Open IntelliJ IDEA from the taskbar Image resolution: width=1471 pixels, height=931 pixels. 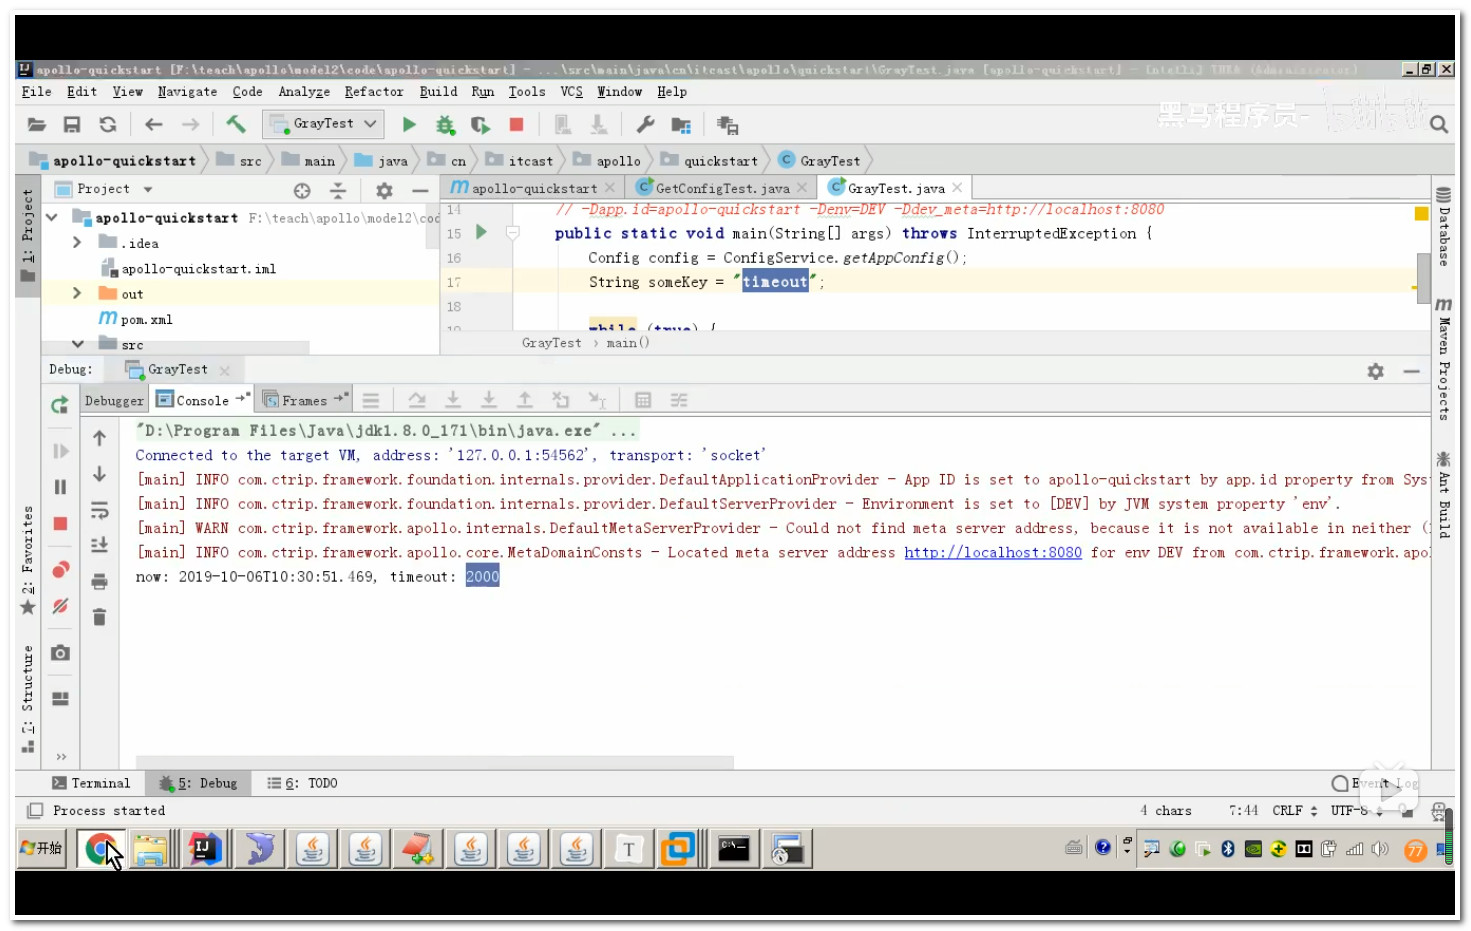point(205,849)
